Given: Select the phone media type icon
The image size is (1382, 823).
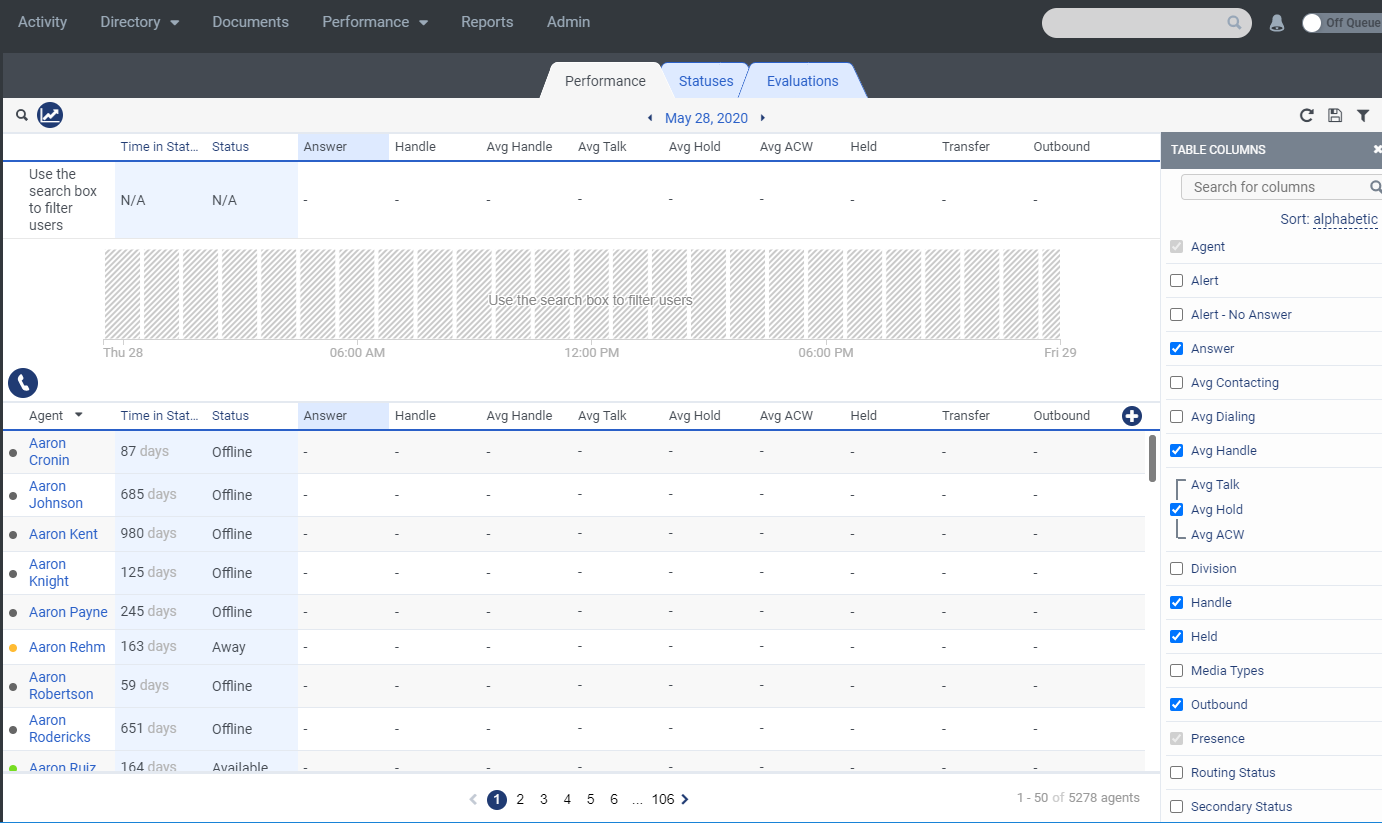Looking at the screenshot, I should (22, 383).
